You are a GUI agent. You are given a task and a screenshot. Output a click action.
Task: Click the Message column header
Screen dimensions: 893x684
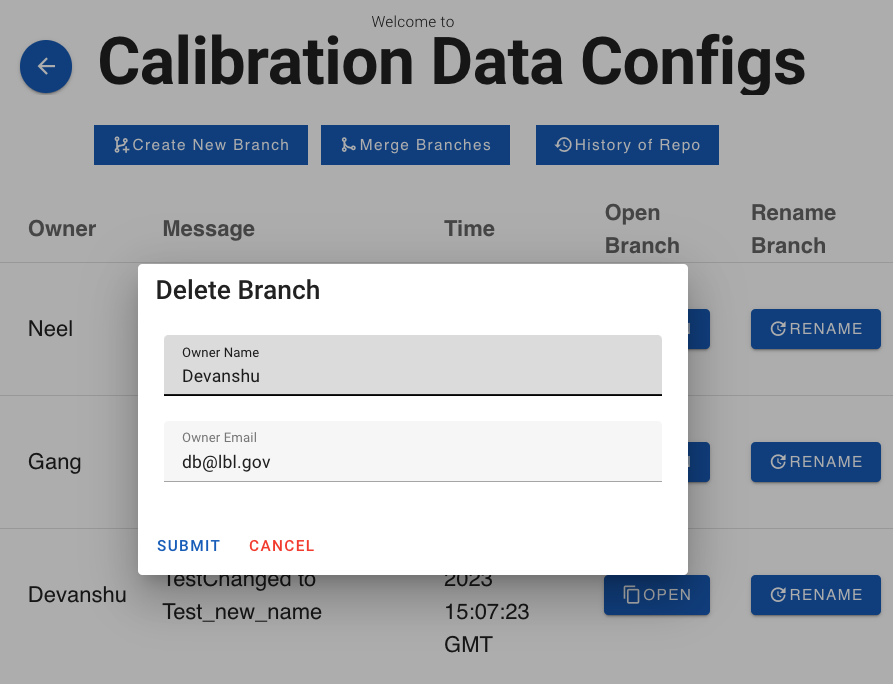[208, 228]
